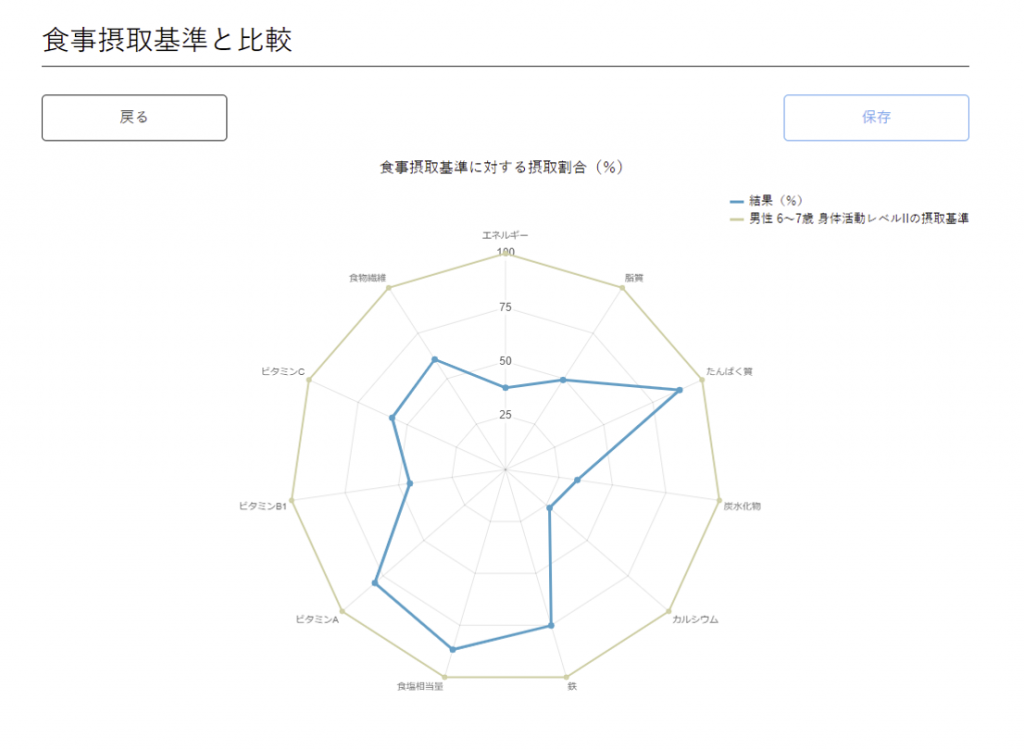The width and height of the screenshot is (1024, 750).
Task: Click the 保存 save button
Action: click(x=876, y=117)
